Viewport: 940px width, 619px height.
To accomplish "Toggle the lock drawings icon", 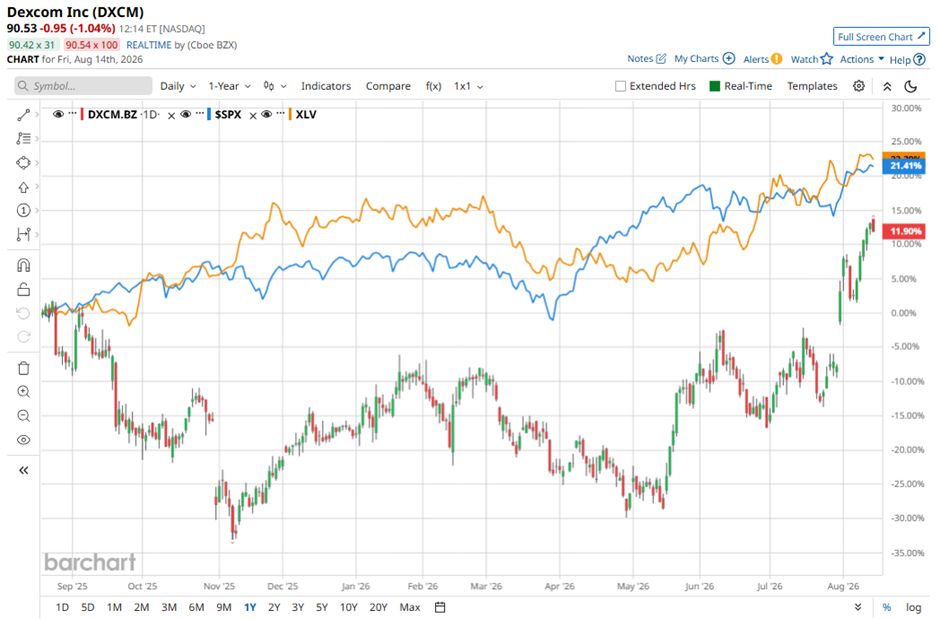I will click(x=23, y=289).
